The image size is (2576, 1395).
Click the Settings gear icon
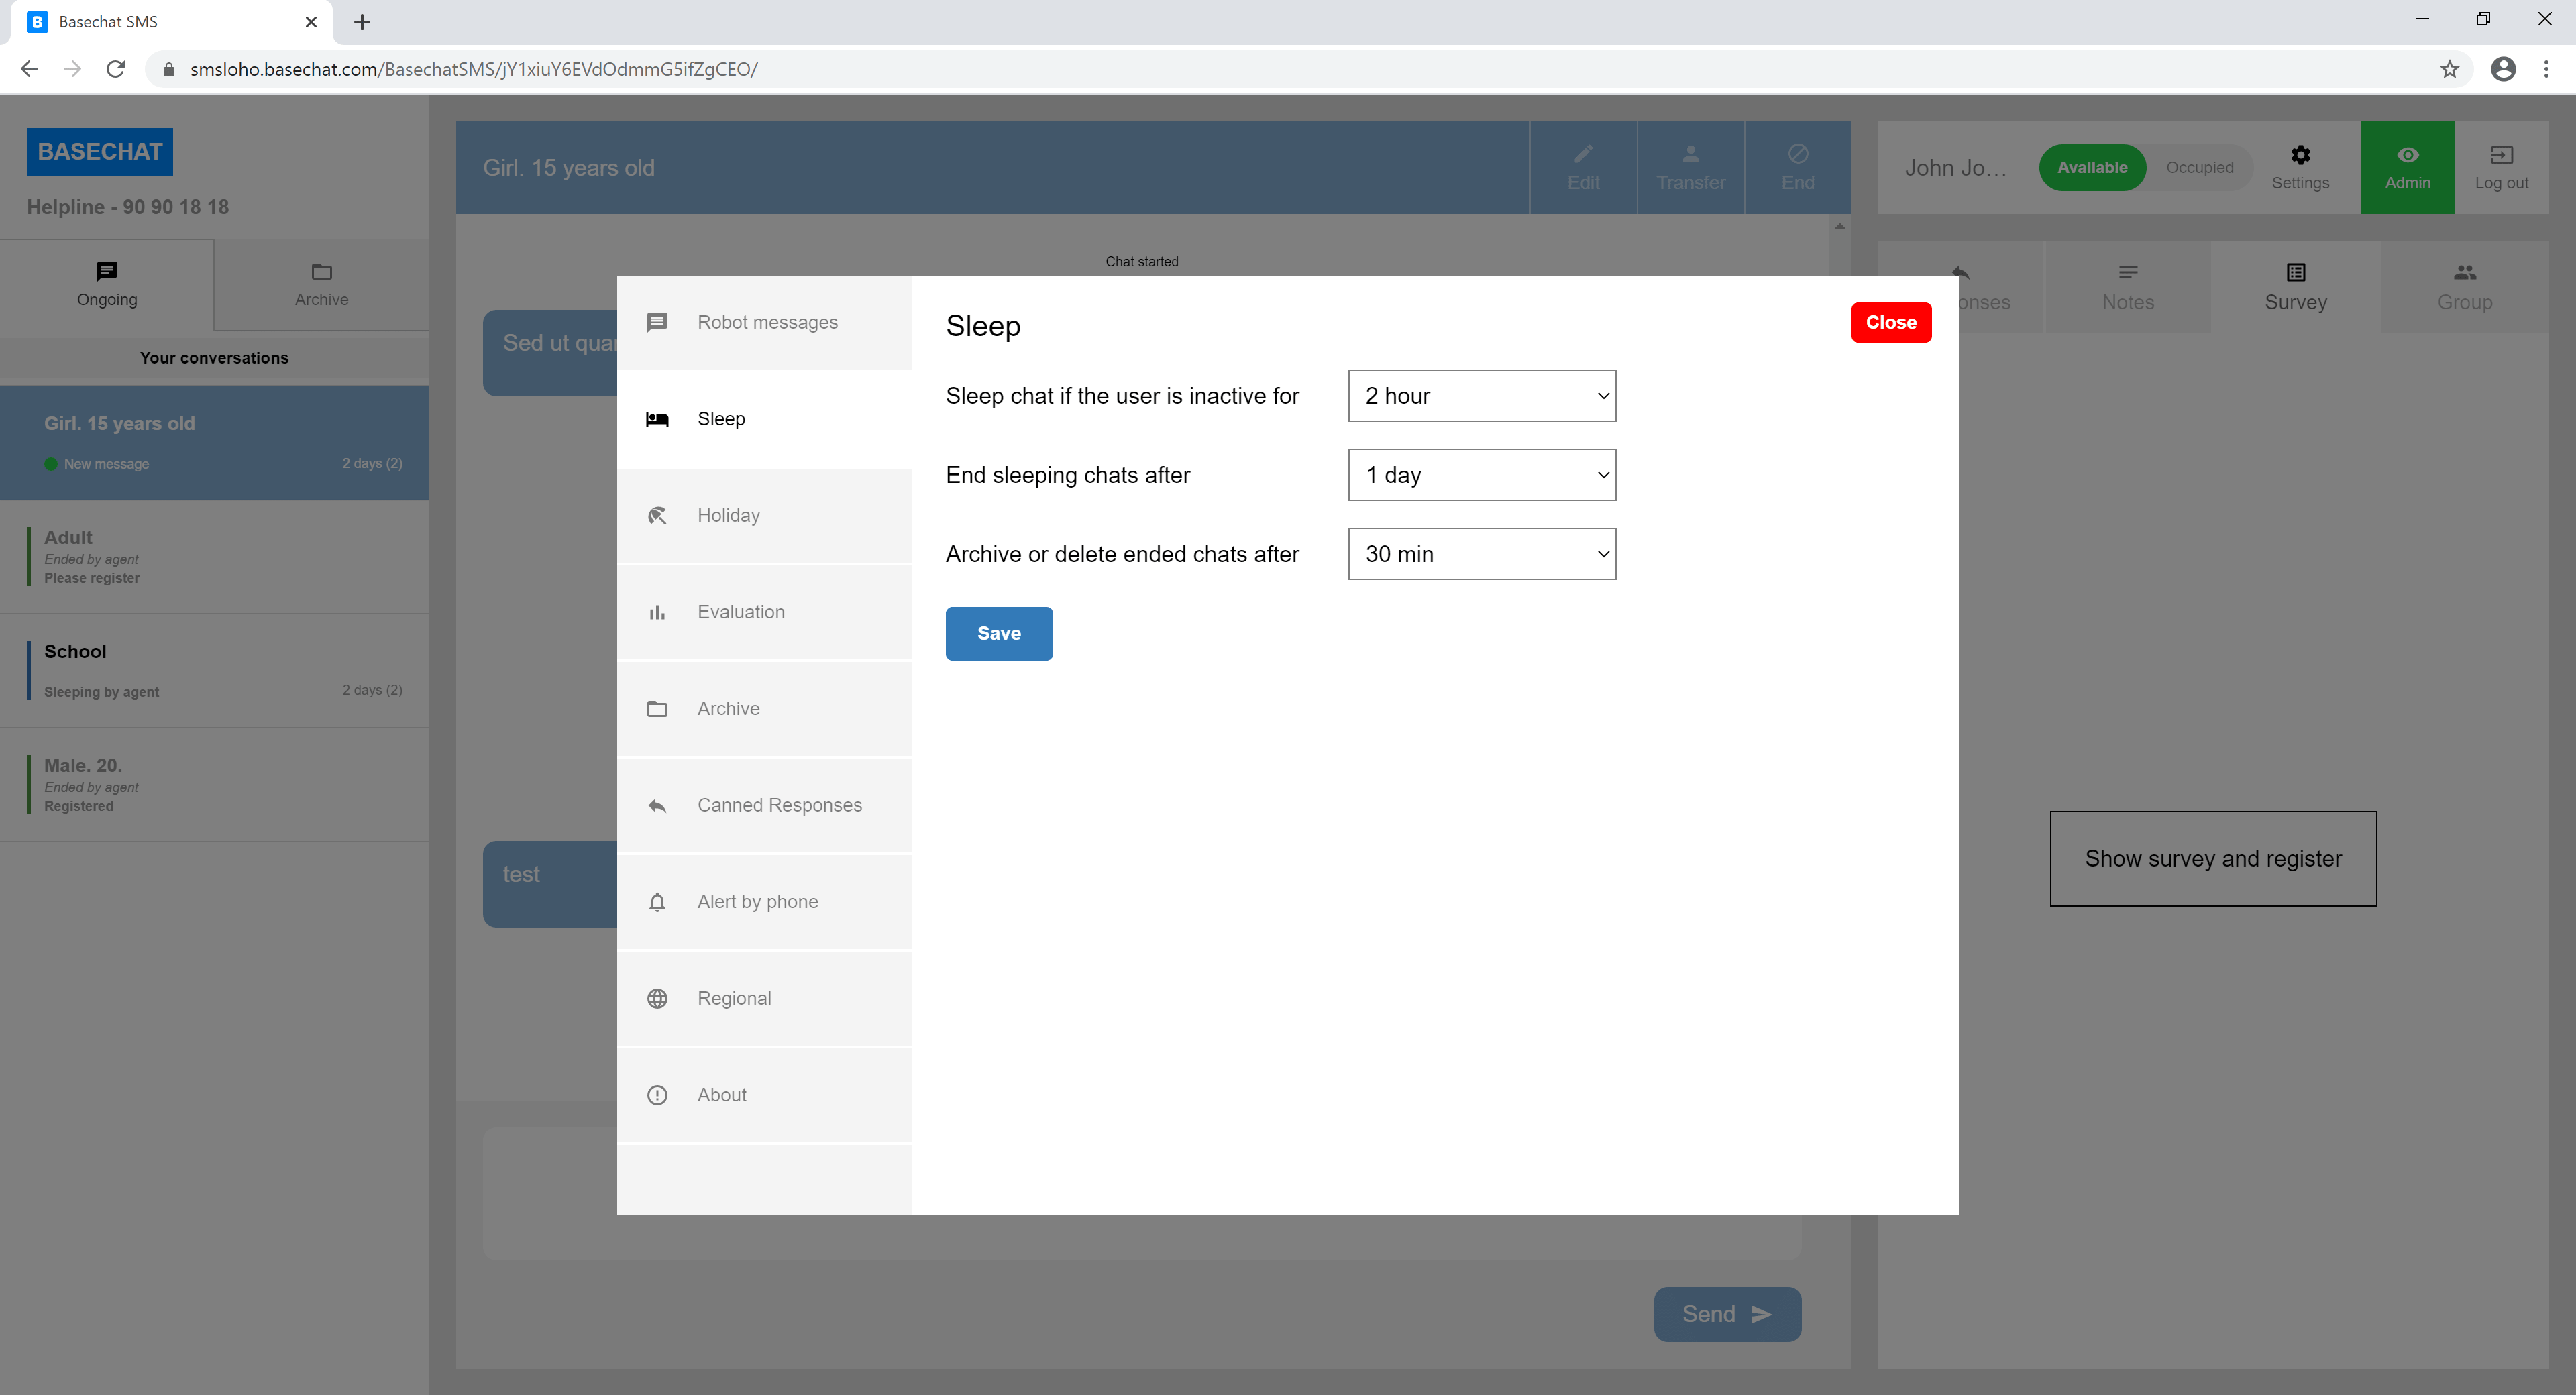(2300, 155)
